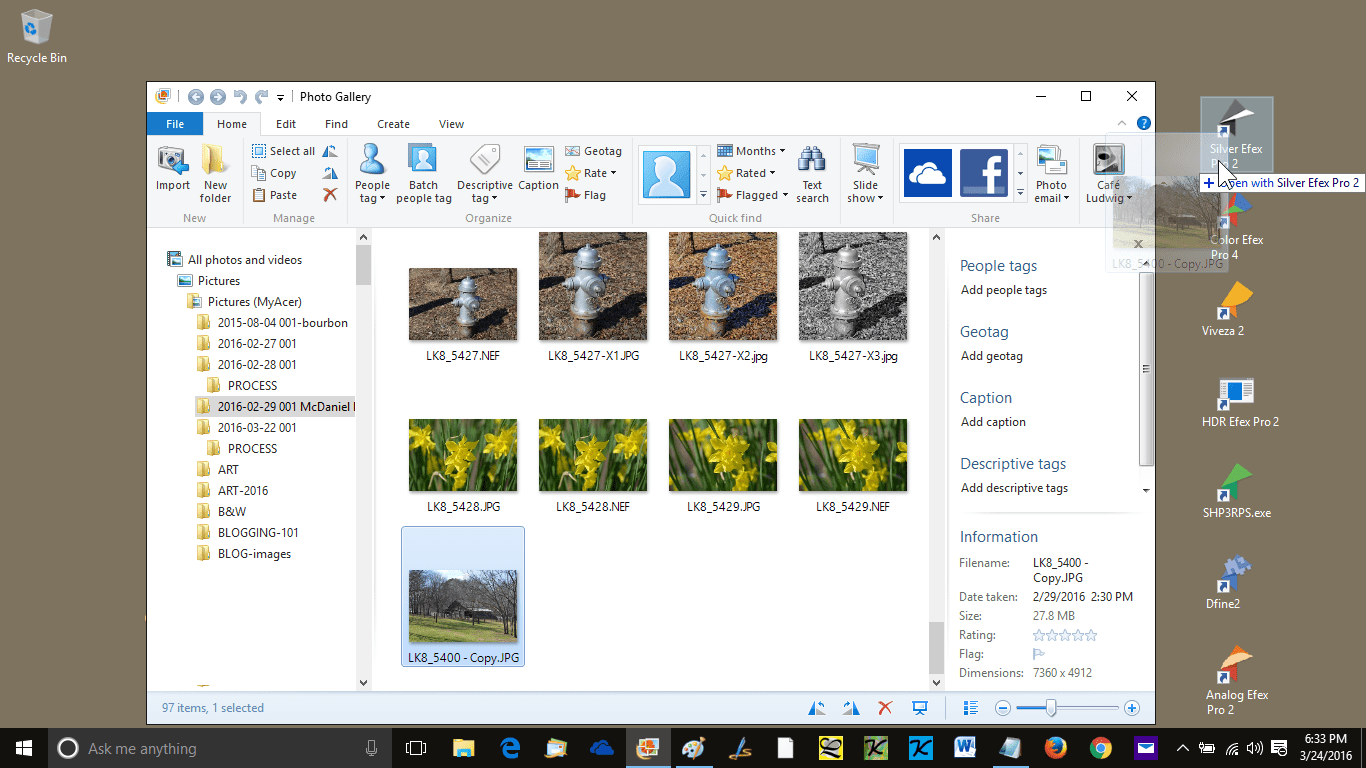The height and width of the screenshot is (768, 1366).
Task: Open the Rated filter dropdown
Action: click(x=749, y=173)
